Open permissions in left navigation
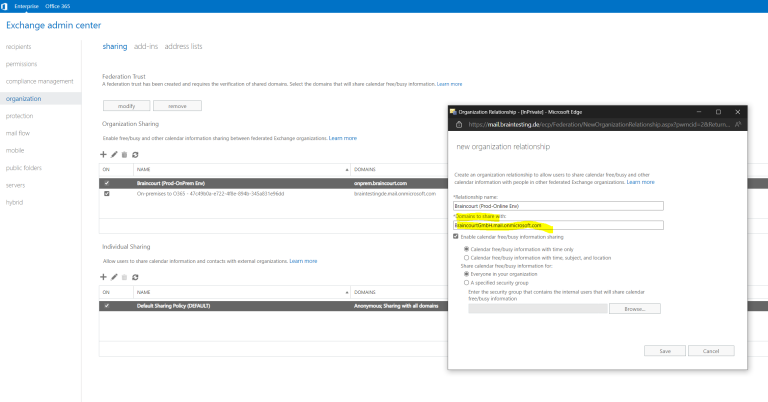The image size is (768, 402). 22,64
